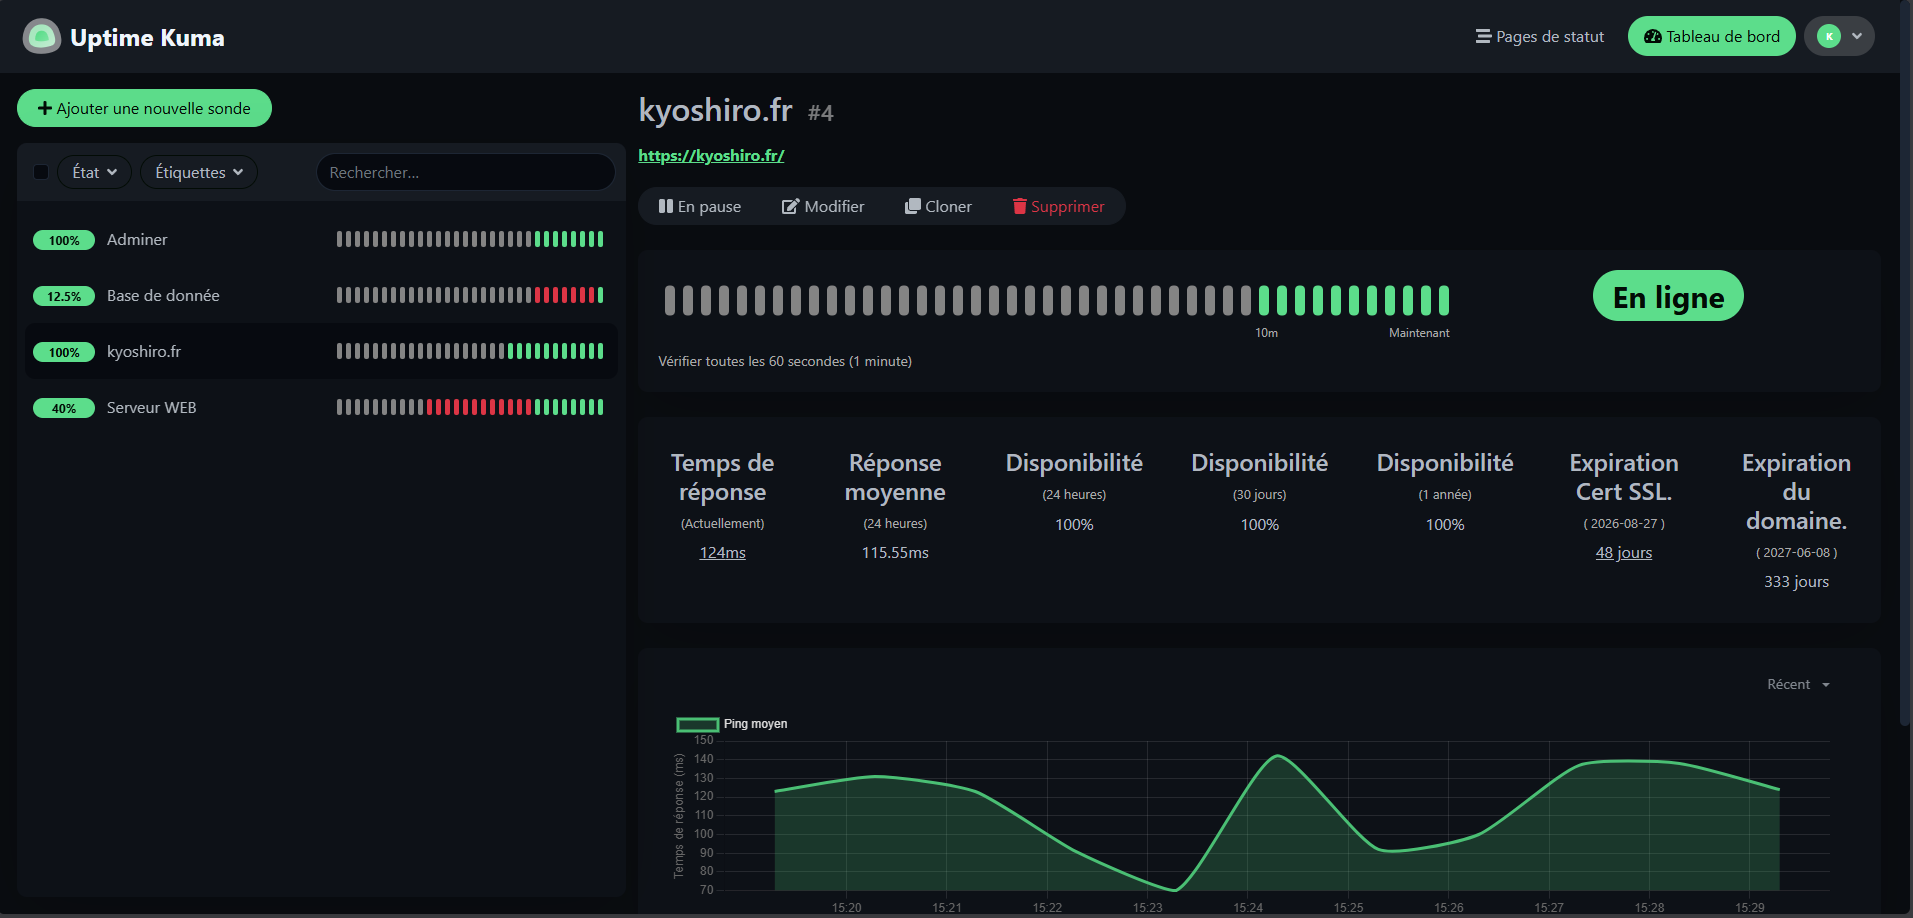This screenshot has height=918, width=1913.
Task: Click the Modifier button
Action: point(823,206)
